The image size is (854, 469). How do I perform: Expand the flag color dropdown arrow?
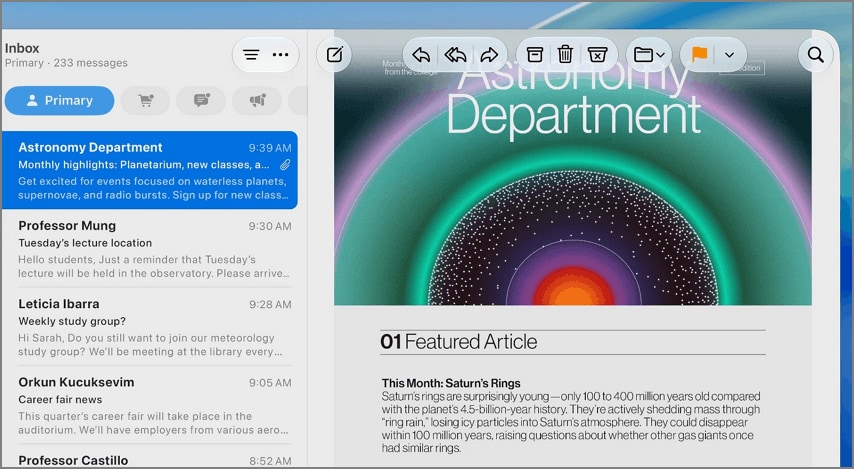point(729,55)
